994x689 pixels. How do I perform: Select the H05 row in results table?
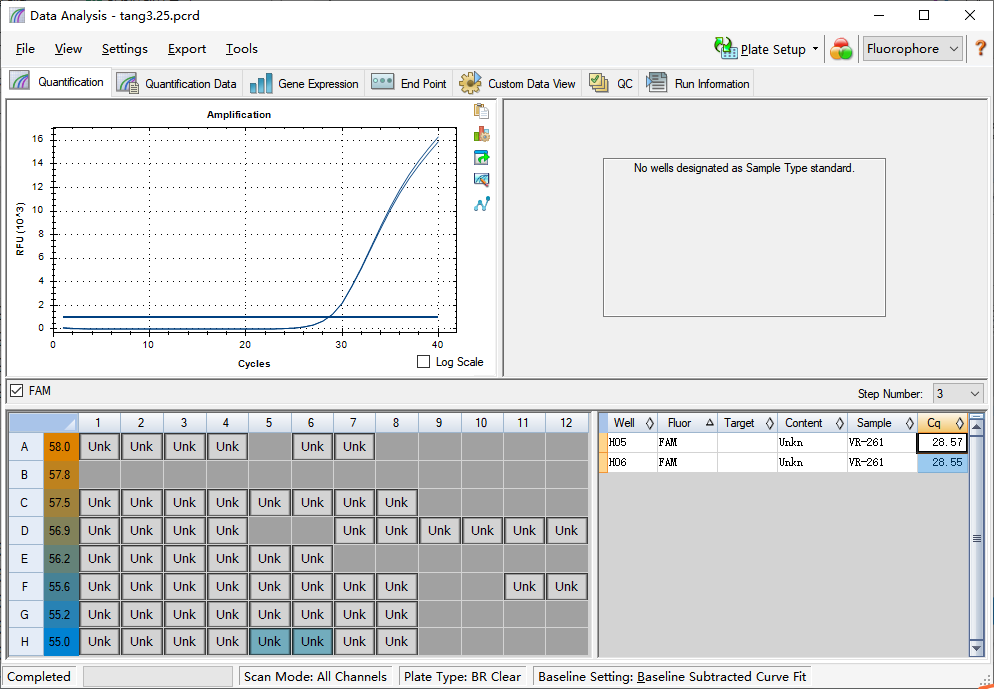pos(784,442)
